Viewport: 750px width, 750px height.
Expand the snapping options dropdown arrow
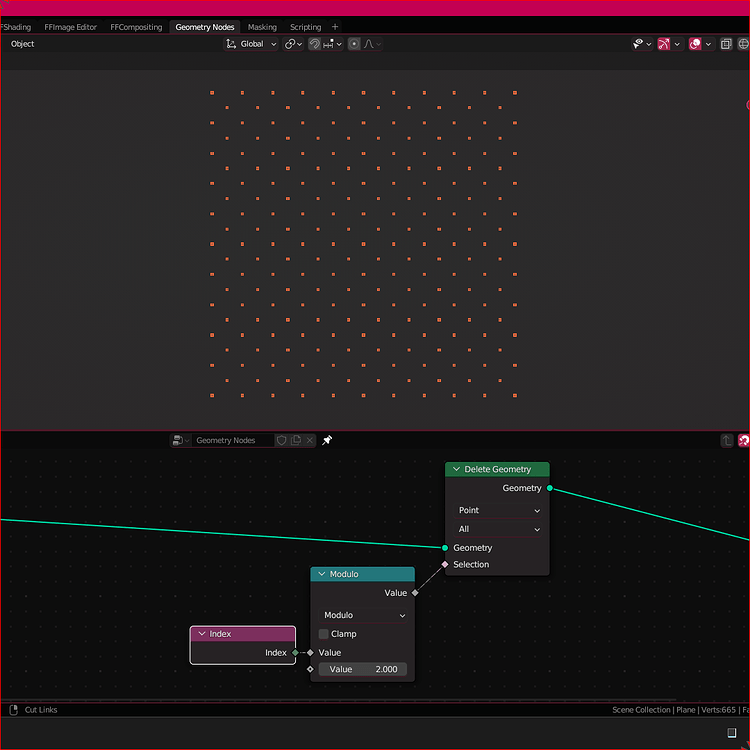(339, 44)
